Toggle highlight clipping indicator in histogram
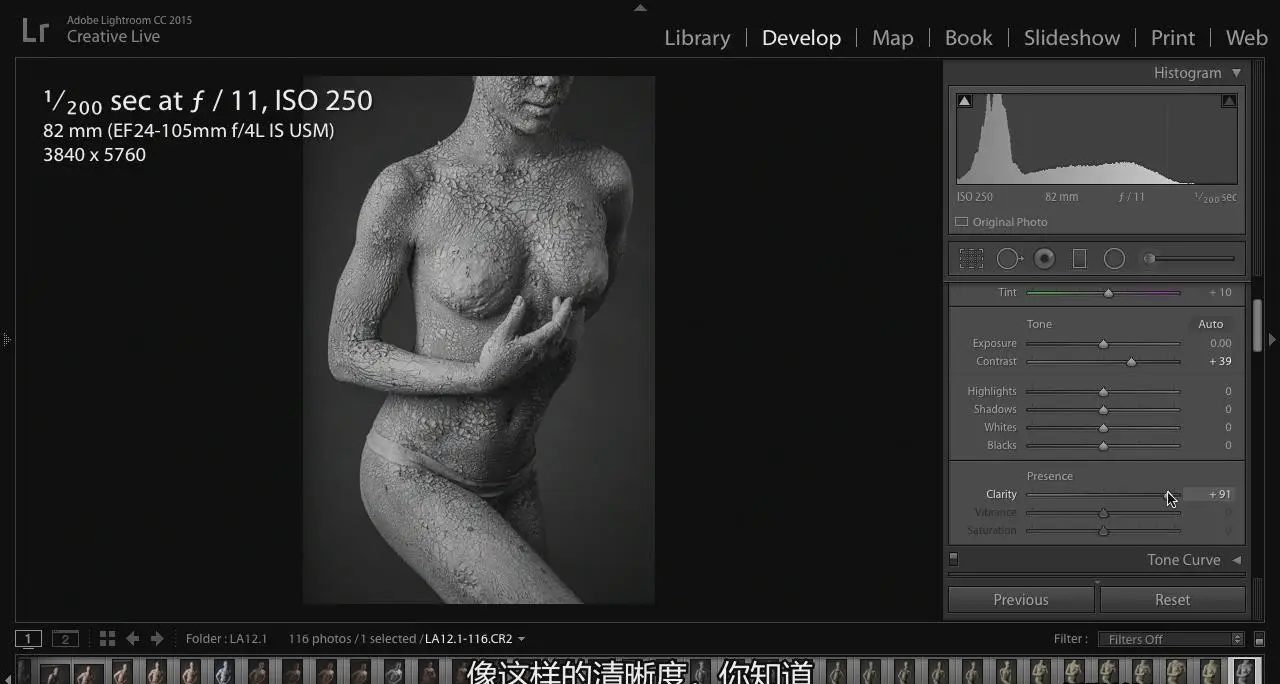The image size is (1280, 684). [x=1229, y=101]
